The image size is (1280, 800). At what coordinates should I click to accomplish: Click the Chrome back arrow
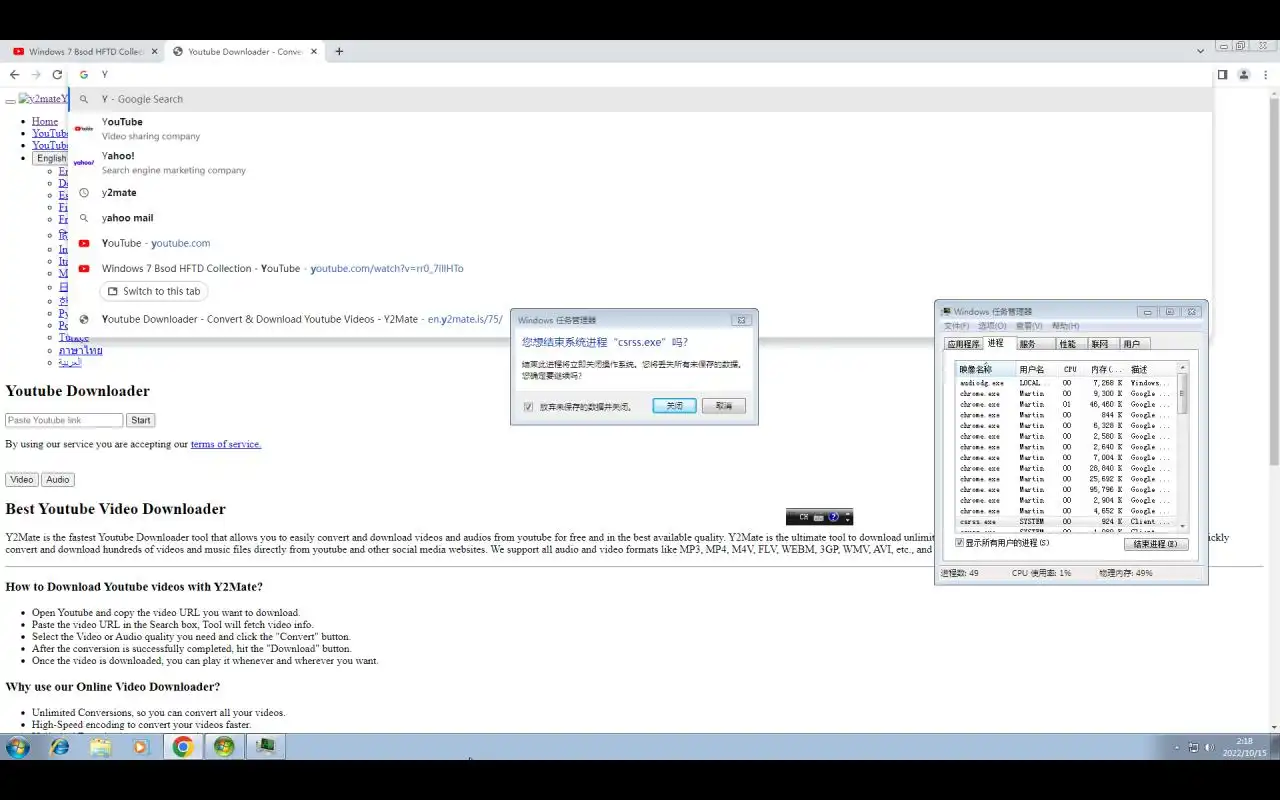coord(14,75)
